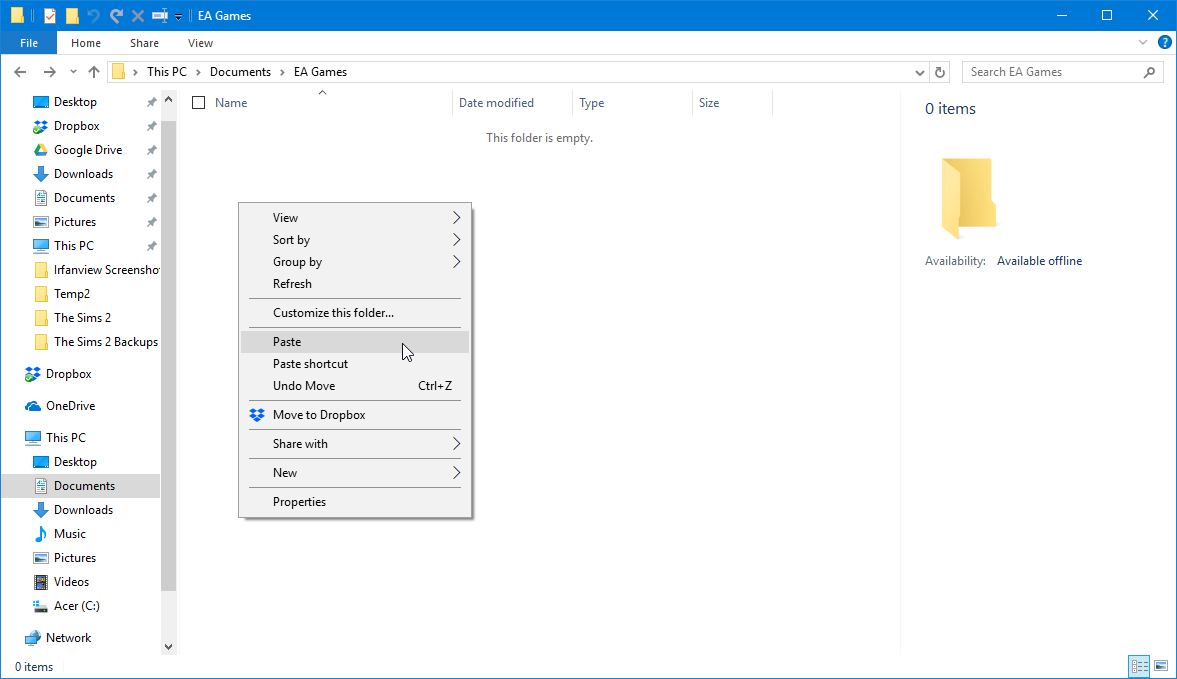
Task: Open the Recent locations dropdown arrow
Action: click(x=73, y=72)
